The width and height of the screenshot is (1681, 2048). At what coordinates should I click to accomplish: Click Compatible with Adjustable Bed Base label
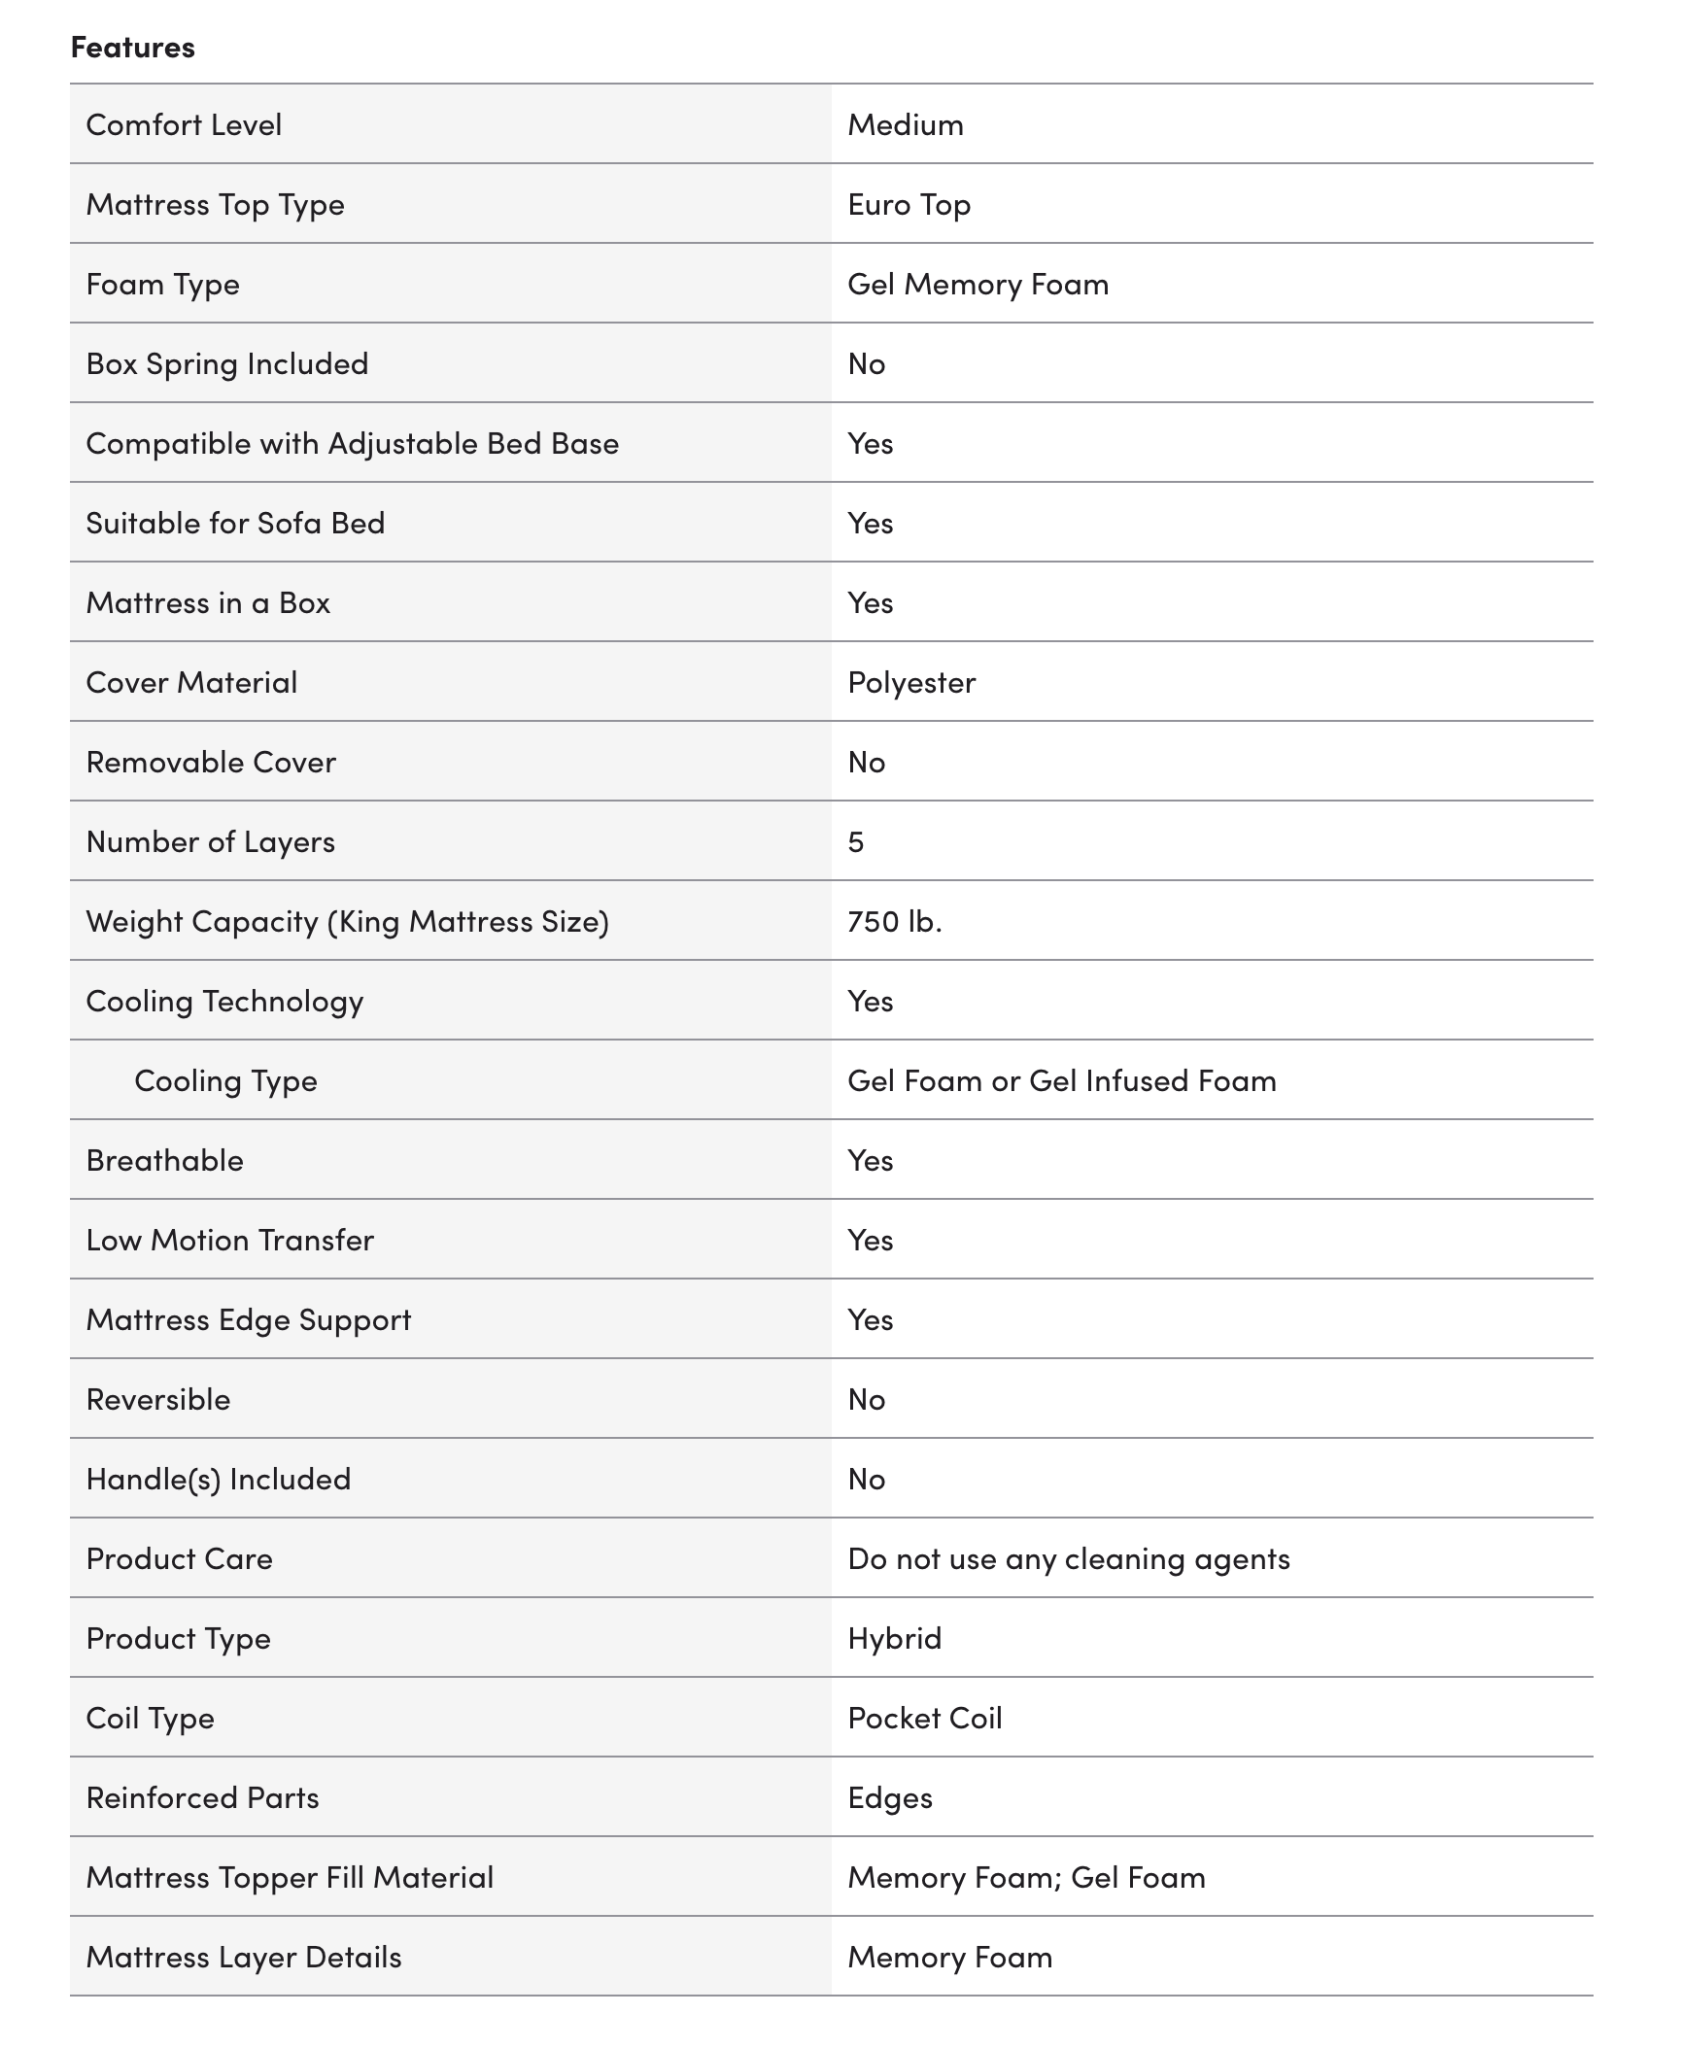pyautogui.click(x=352, y=444)
